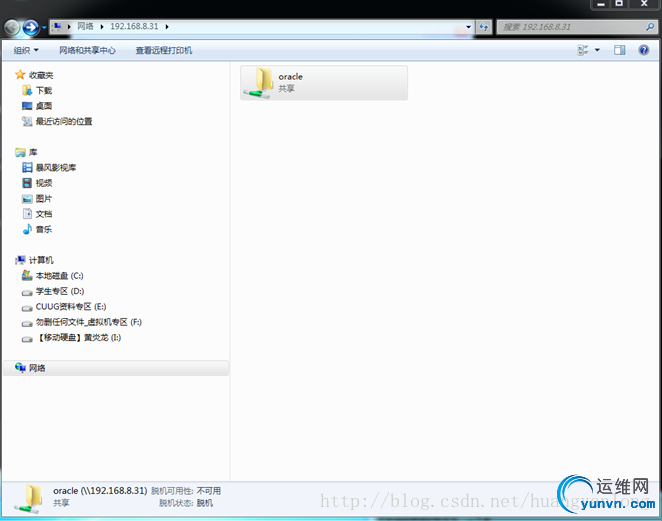Click the oracle shared folder icon

258,83
